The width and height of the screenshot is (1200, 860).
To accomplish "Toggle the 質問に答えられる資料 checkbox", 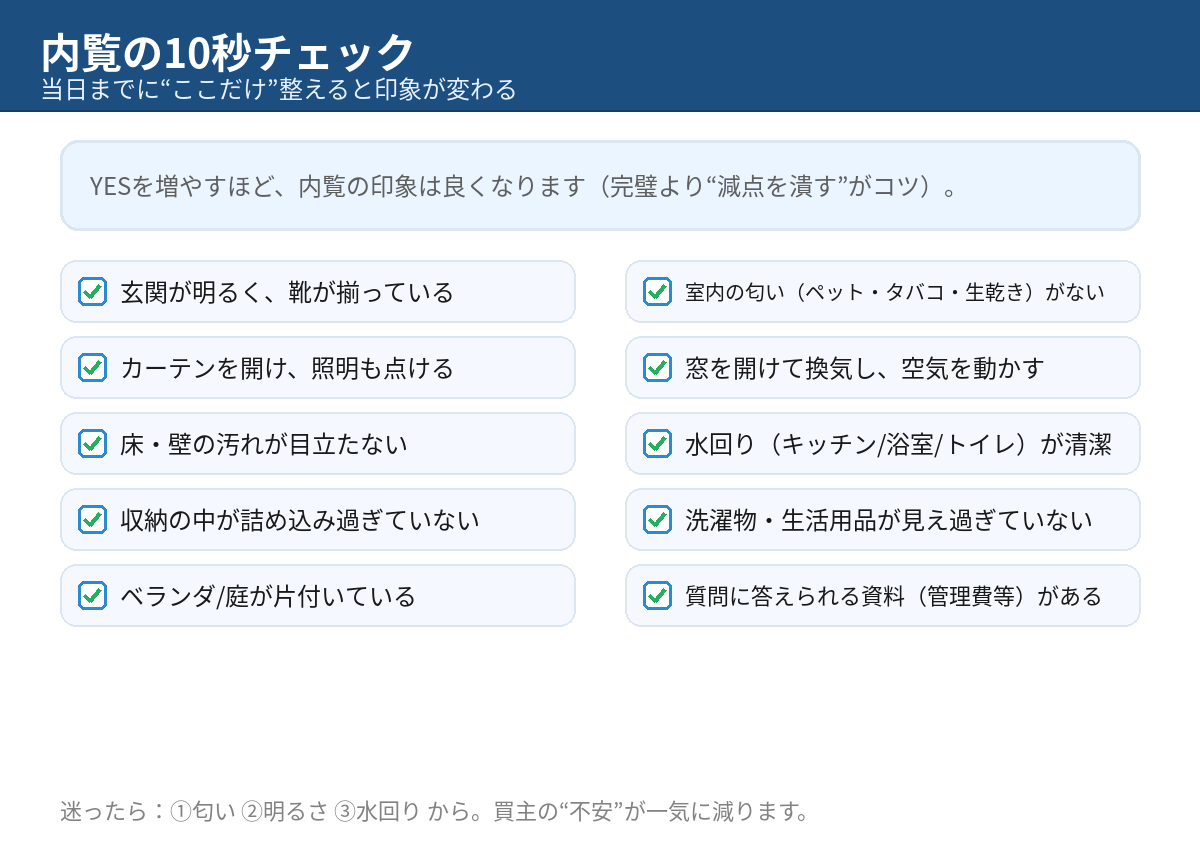I will [658, 596].
